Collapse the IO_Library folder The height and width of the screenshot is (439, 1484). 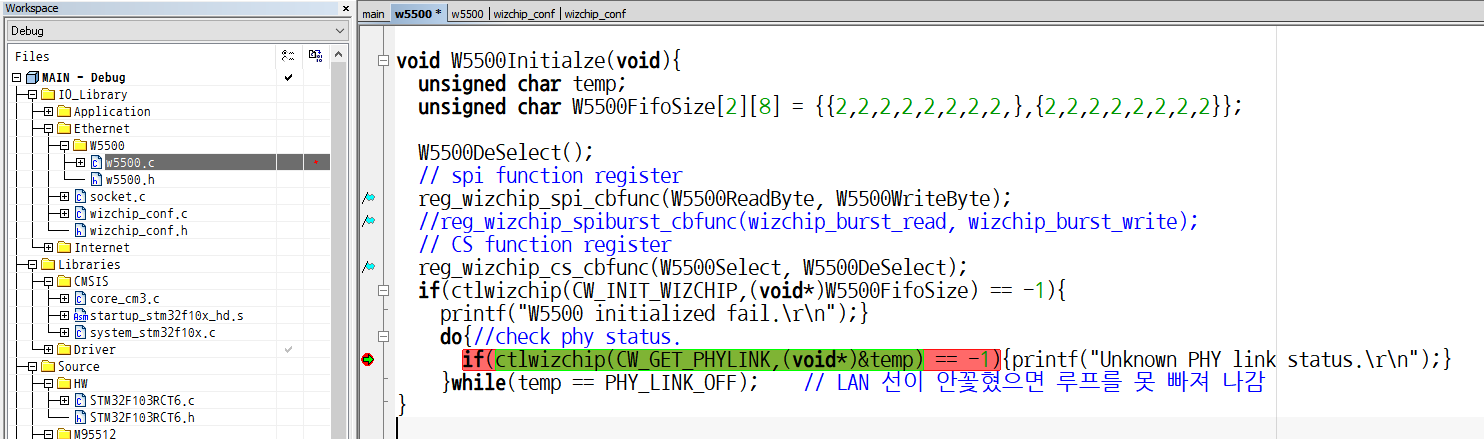coord(32,94)
